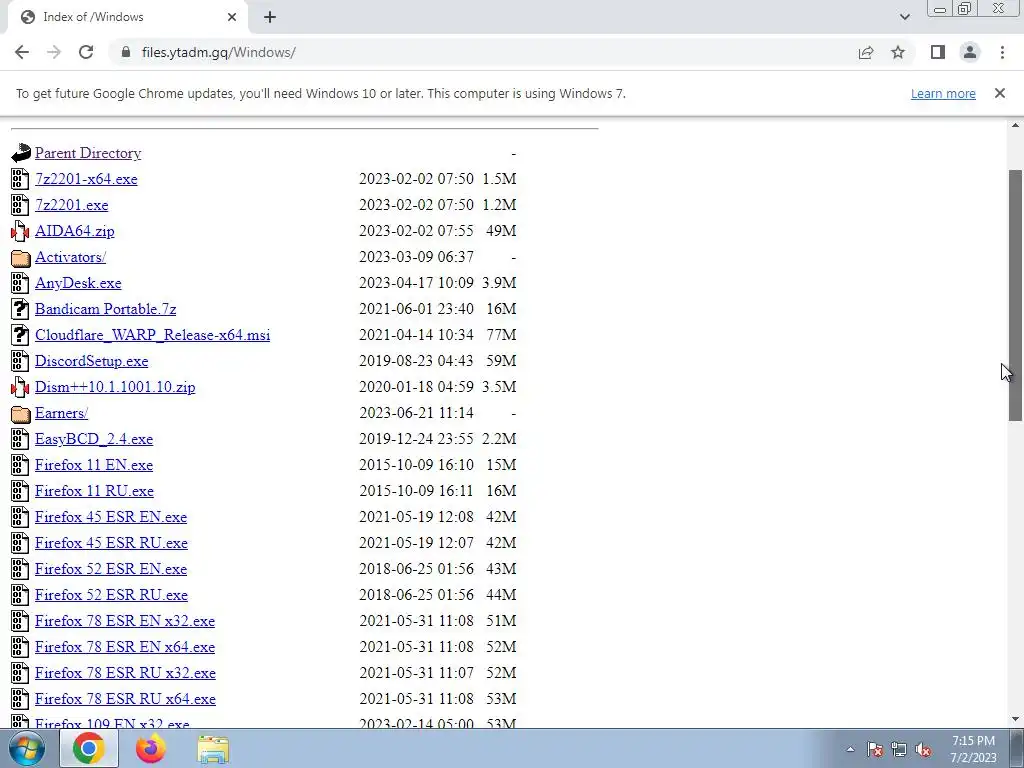The width and height of the screenshot is (1024, 768).
Task: Click the page vertical scrollbar thumb
Action: click(x=1015, y=295)
